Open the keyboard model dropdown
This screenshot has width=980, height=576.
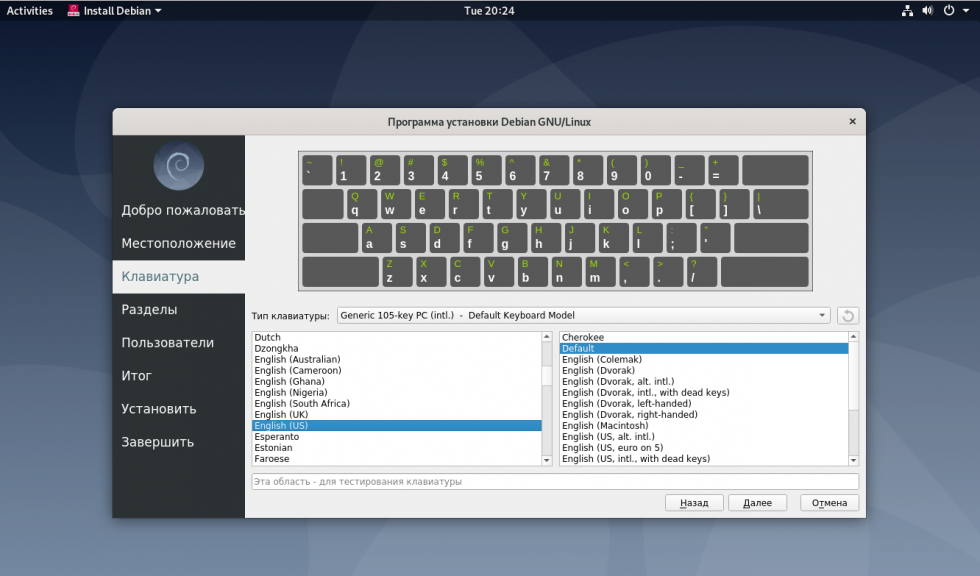point(583,316)
